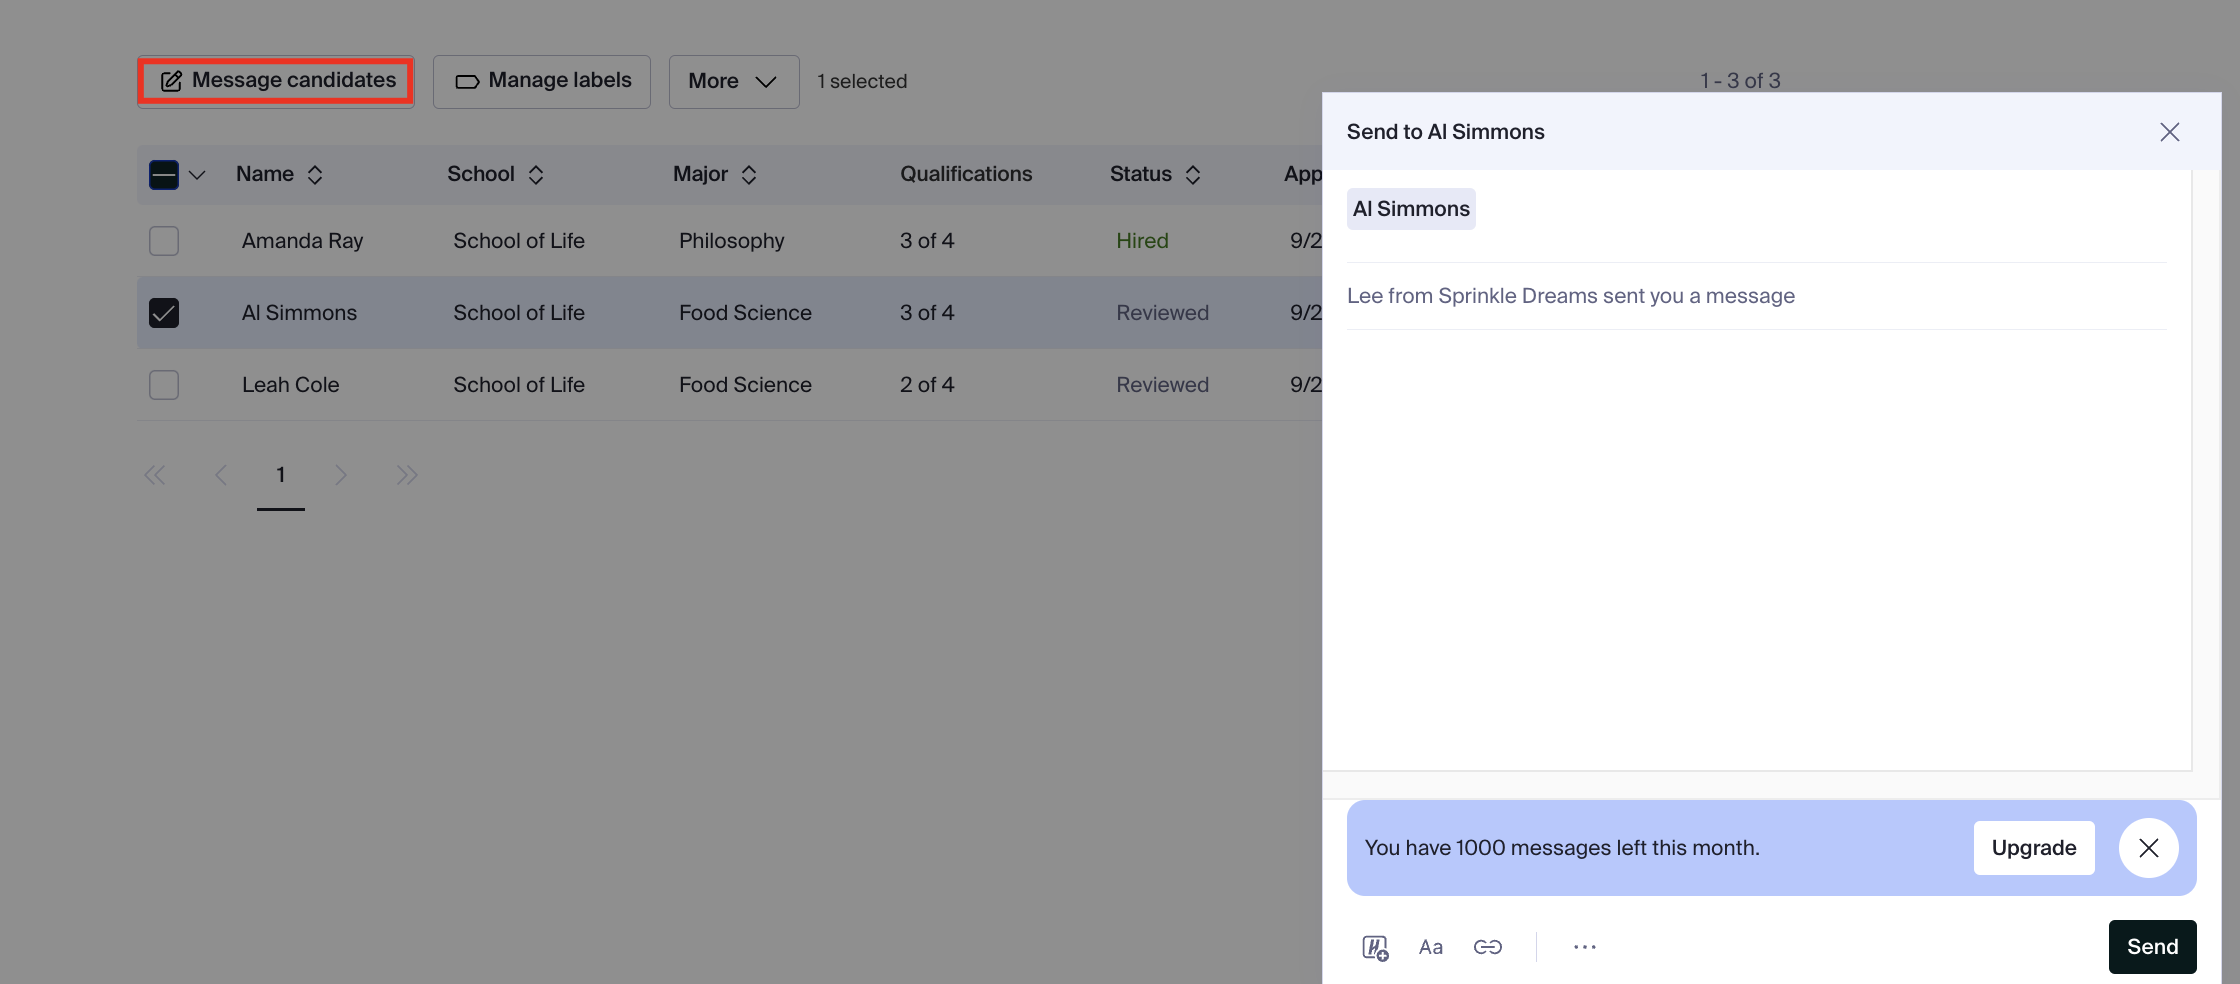
Task: Expand the selection options chevron beside select-all
Action: (197, 175)
